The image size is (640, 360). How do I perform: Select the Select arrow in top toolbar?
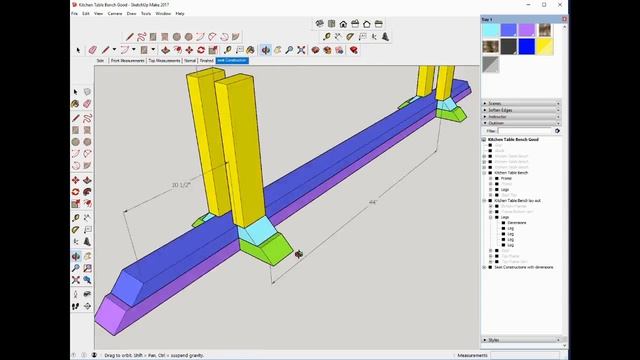click(x=78, y=50)
